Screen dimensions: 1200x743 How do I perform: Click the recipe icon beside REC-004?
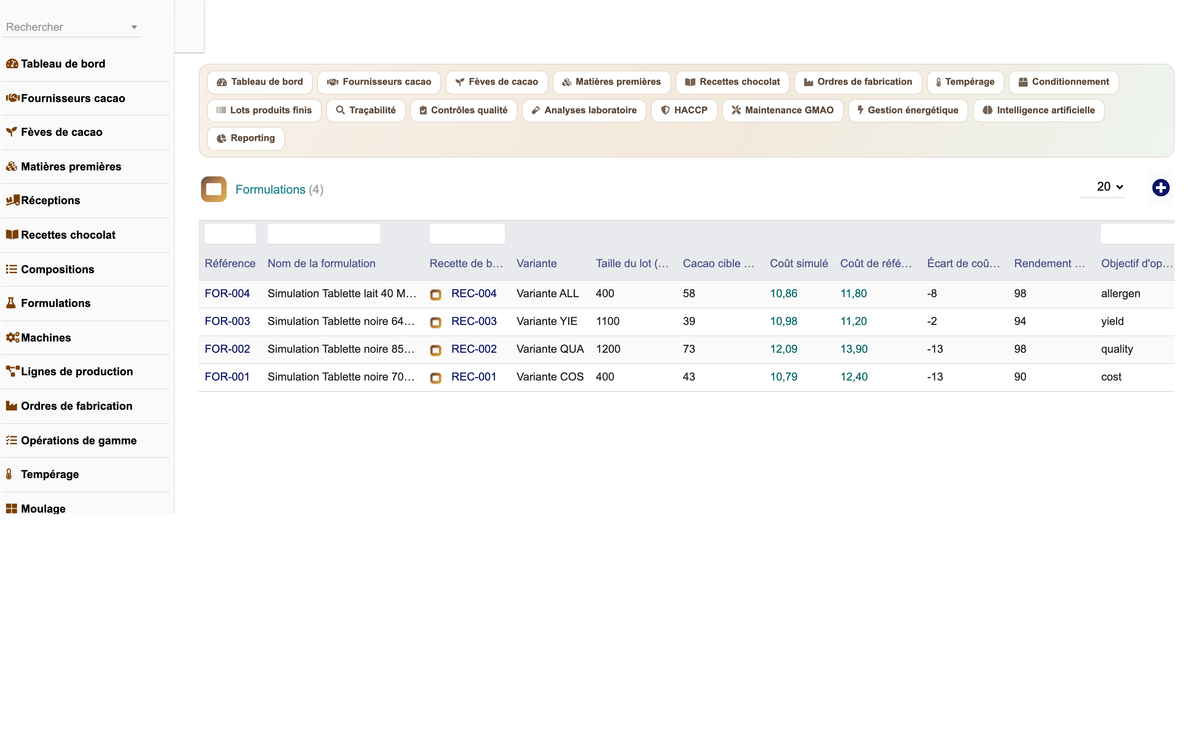click(x=436, y=295)
